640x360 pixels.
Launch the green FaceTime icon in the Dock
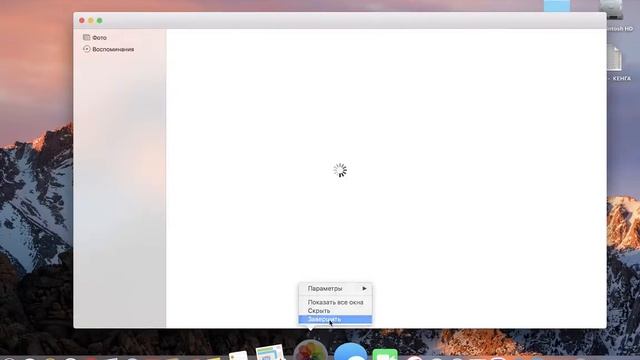point(385,354)
